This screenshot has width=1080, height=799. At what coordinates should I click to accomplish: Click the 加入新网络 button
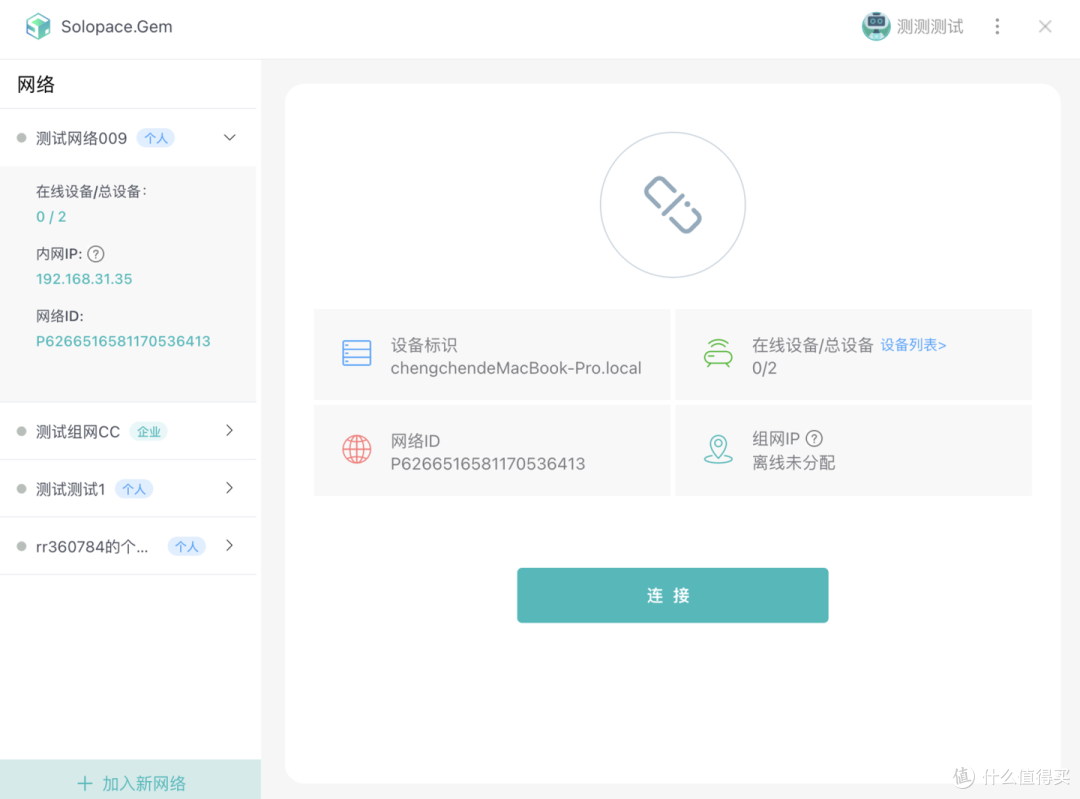[x=130, y=780]
